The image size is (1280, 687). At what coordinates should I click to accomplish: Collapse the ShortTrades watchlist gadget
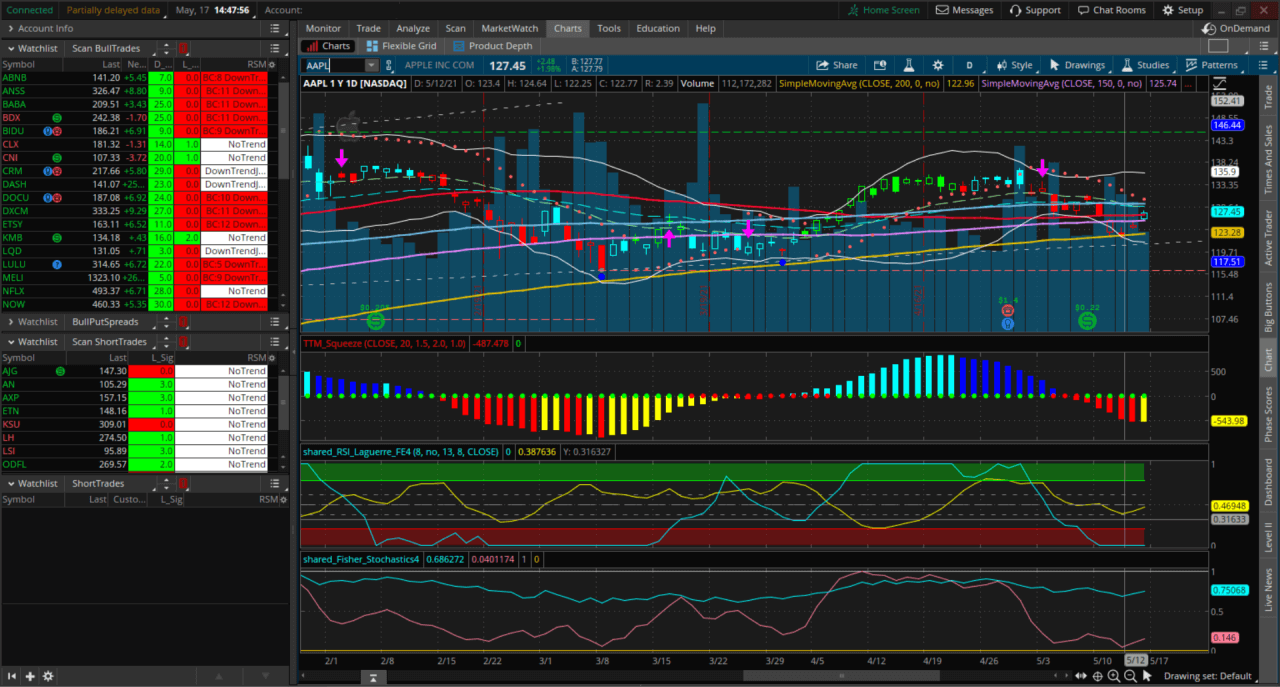pos(10,484)
